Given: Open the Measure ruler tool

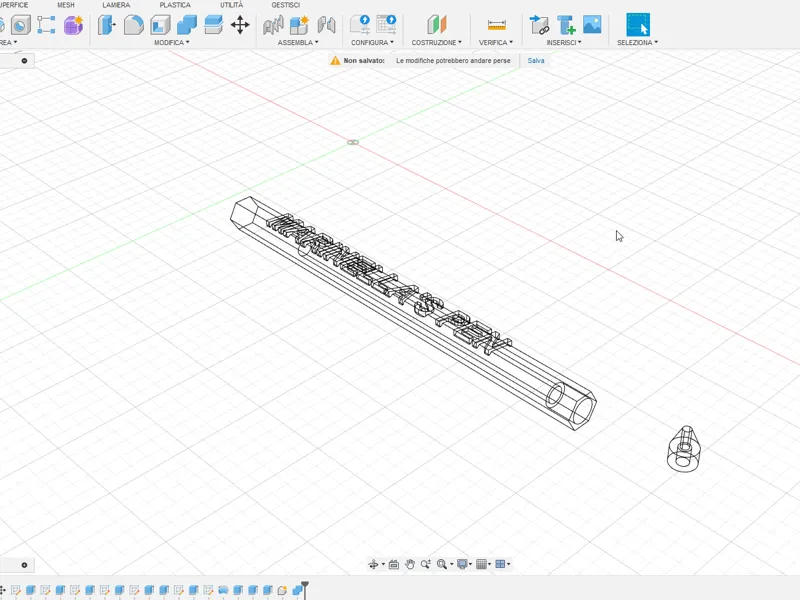Looking at the screenshot, I should [496, 24].
